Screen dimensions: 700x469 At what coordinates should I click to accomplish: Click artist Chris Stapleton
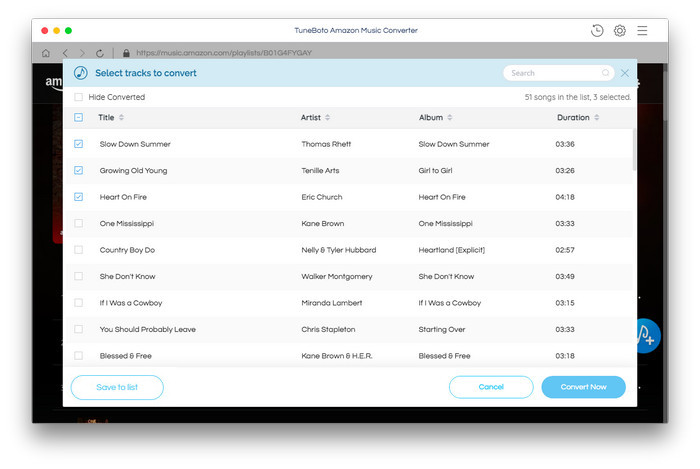click(328, 329)
